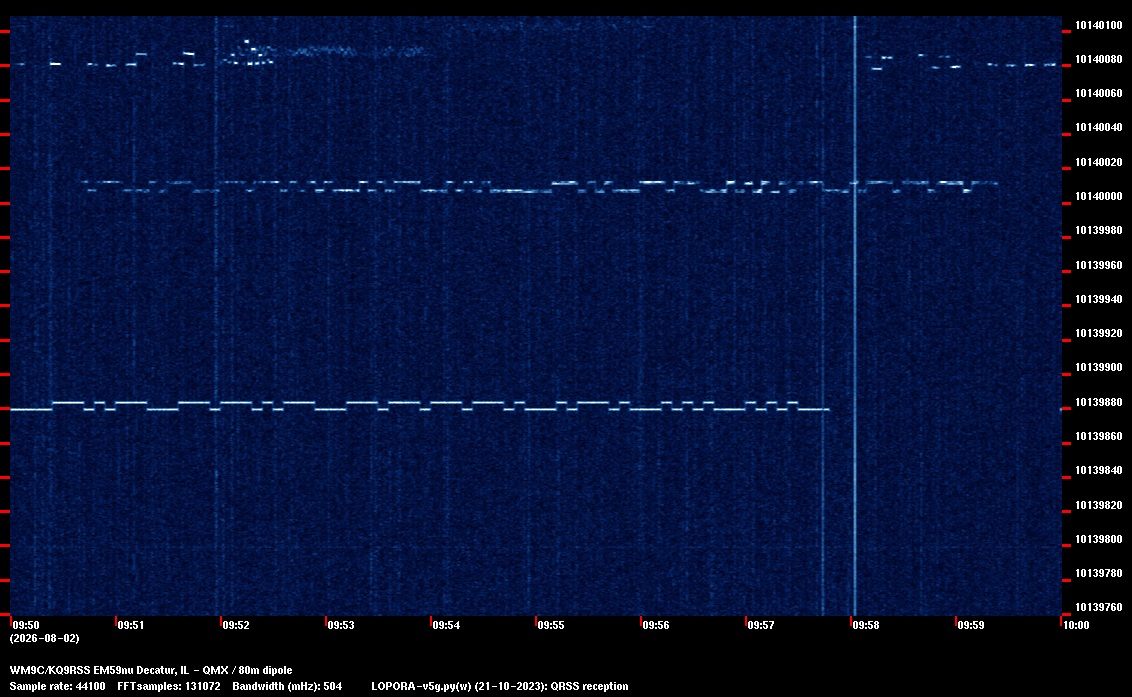Click the 09:51 time label
This screenshot has height=697, width=1132.
pos(131,625)
